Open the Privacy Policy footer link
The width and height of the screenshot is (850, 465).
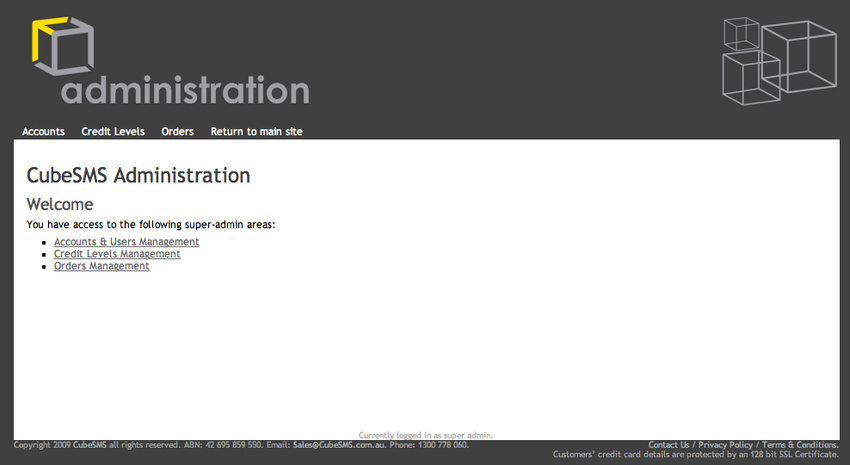point(725,445)
